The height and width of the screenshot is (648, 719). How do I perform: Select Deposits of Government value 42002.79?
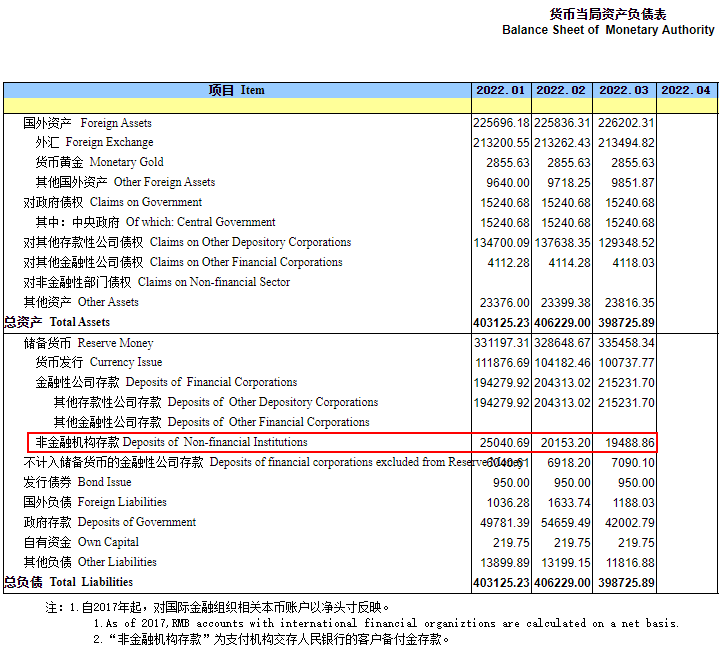630,523
